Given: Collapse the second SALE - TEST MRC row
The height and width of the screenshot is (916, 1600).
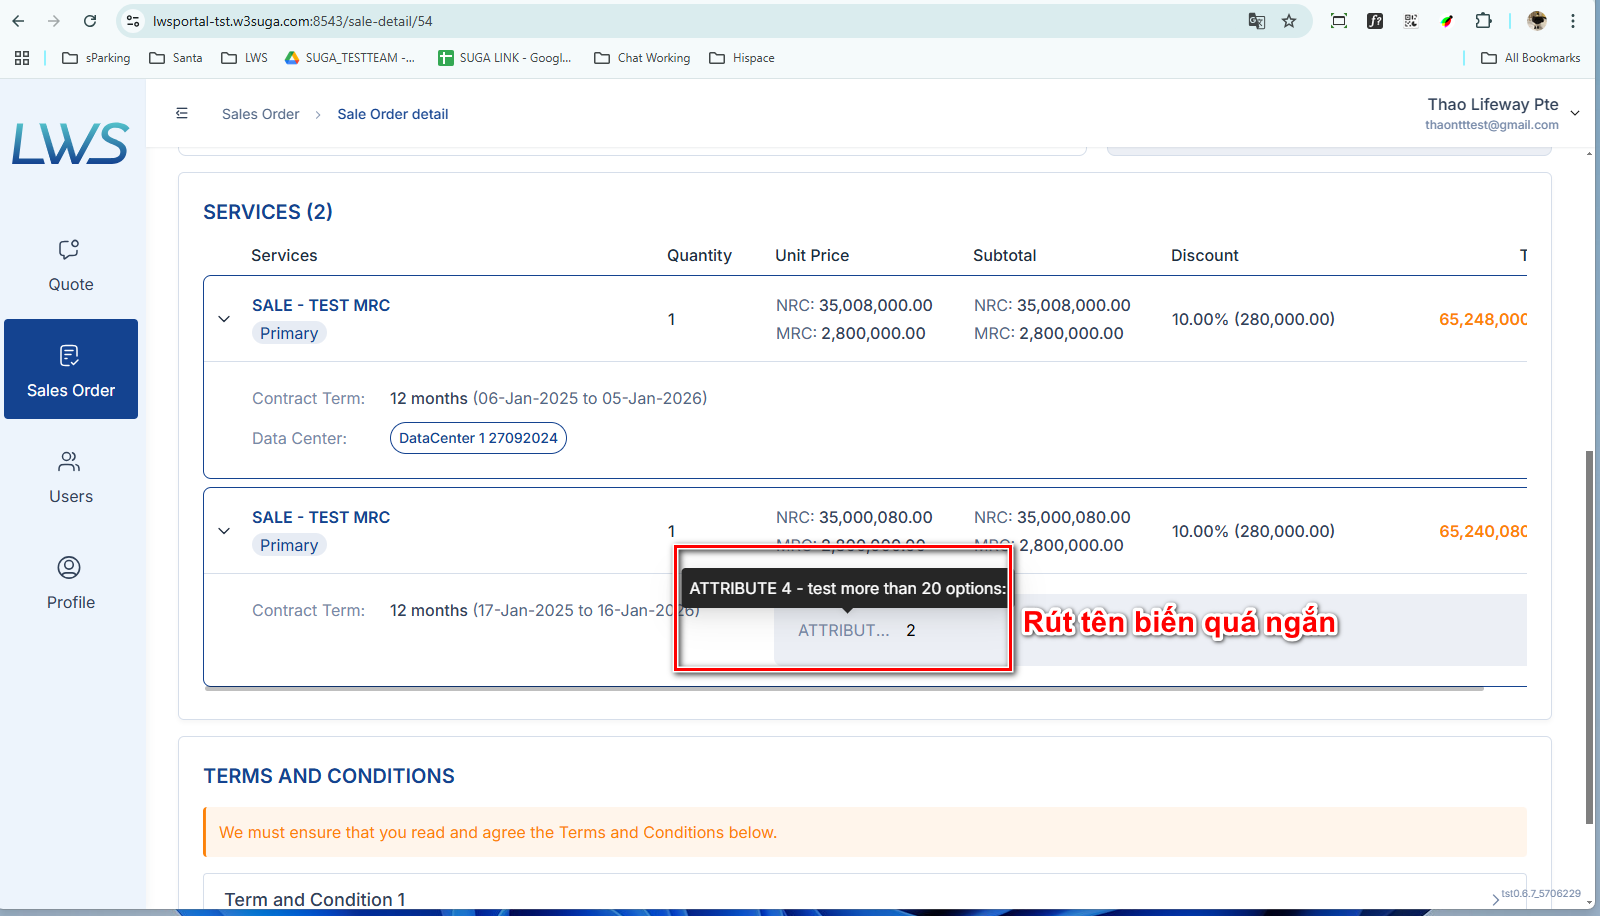Looking at the screenshot, I should tap(224, 531).
